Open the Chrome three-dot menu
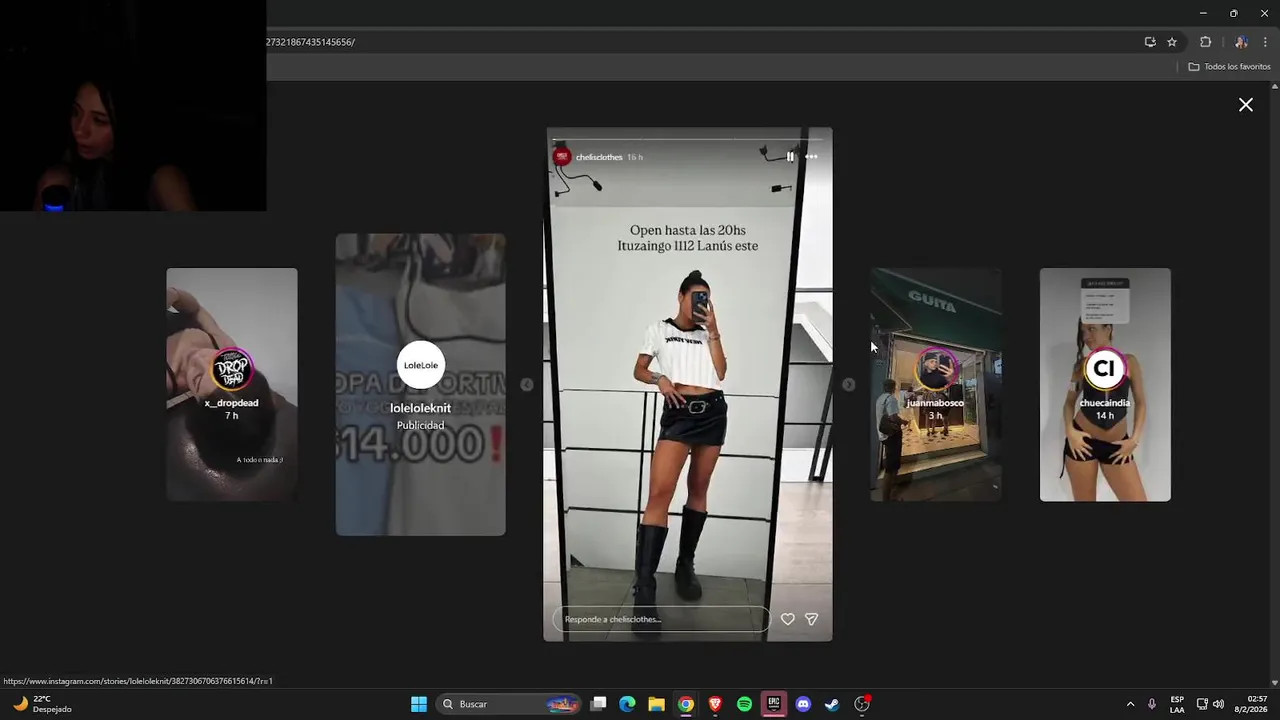This screenshot has width=1280, height=720. click(1265, 42)
